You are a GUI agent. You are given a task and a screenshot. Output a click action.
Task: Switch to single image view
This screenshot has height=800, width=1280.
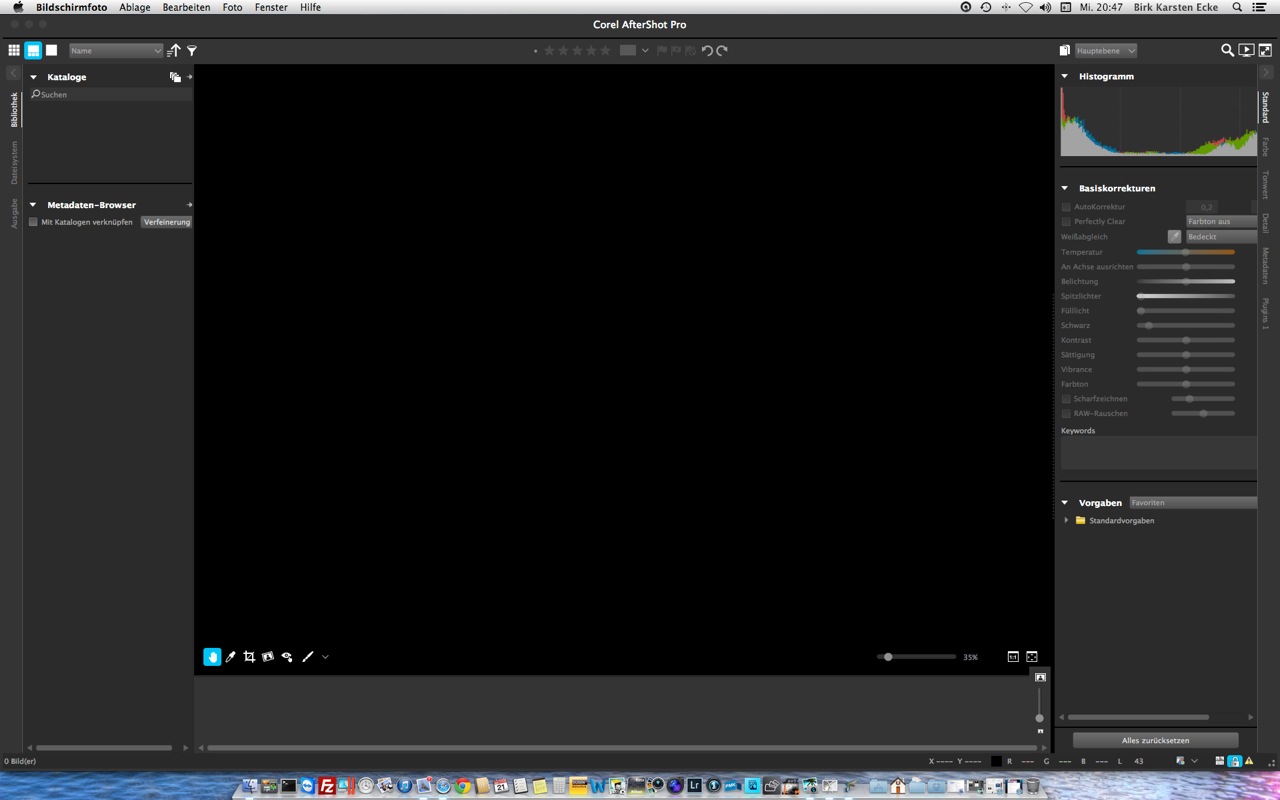point(52,50)
